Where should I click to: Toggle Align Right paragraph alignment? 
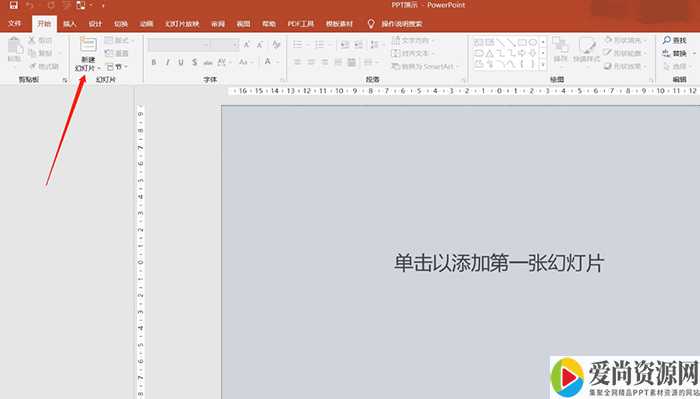coord(325,62)
